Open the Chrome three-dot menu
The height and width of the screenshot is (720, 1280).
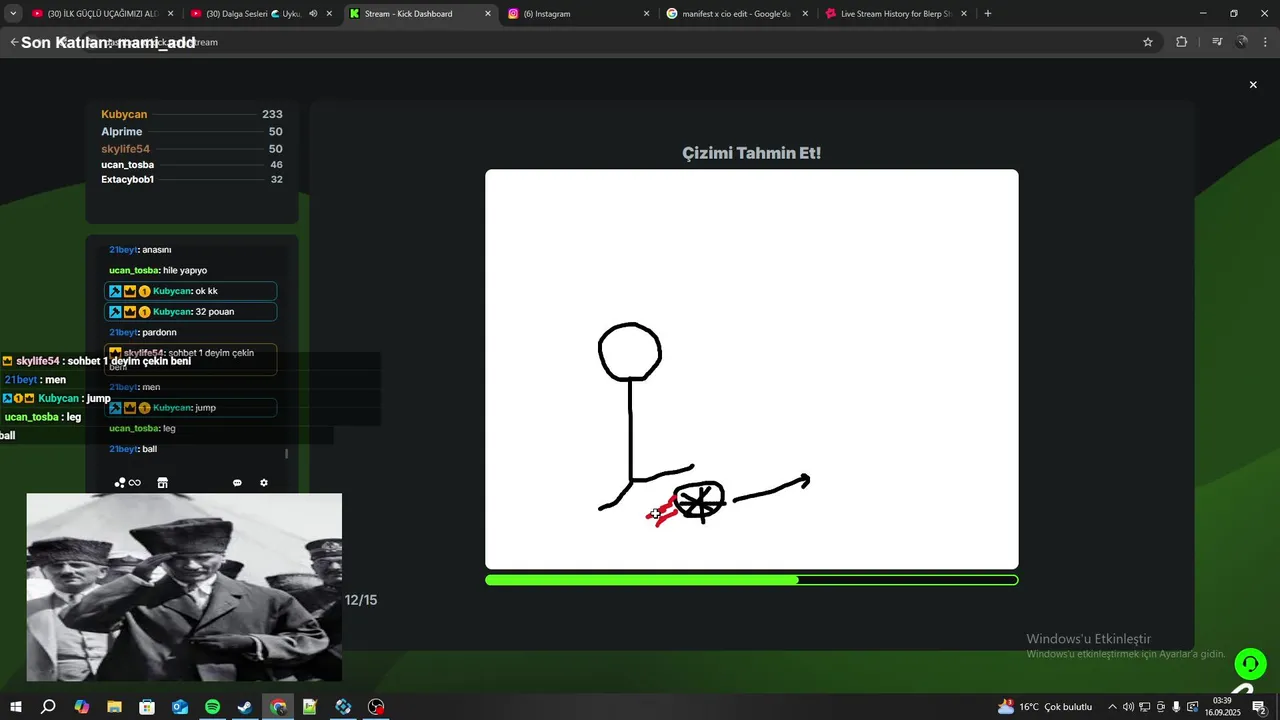[1266, 42]
